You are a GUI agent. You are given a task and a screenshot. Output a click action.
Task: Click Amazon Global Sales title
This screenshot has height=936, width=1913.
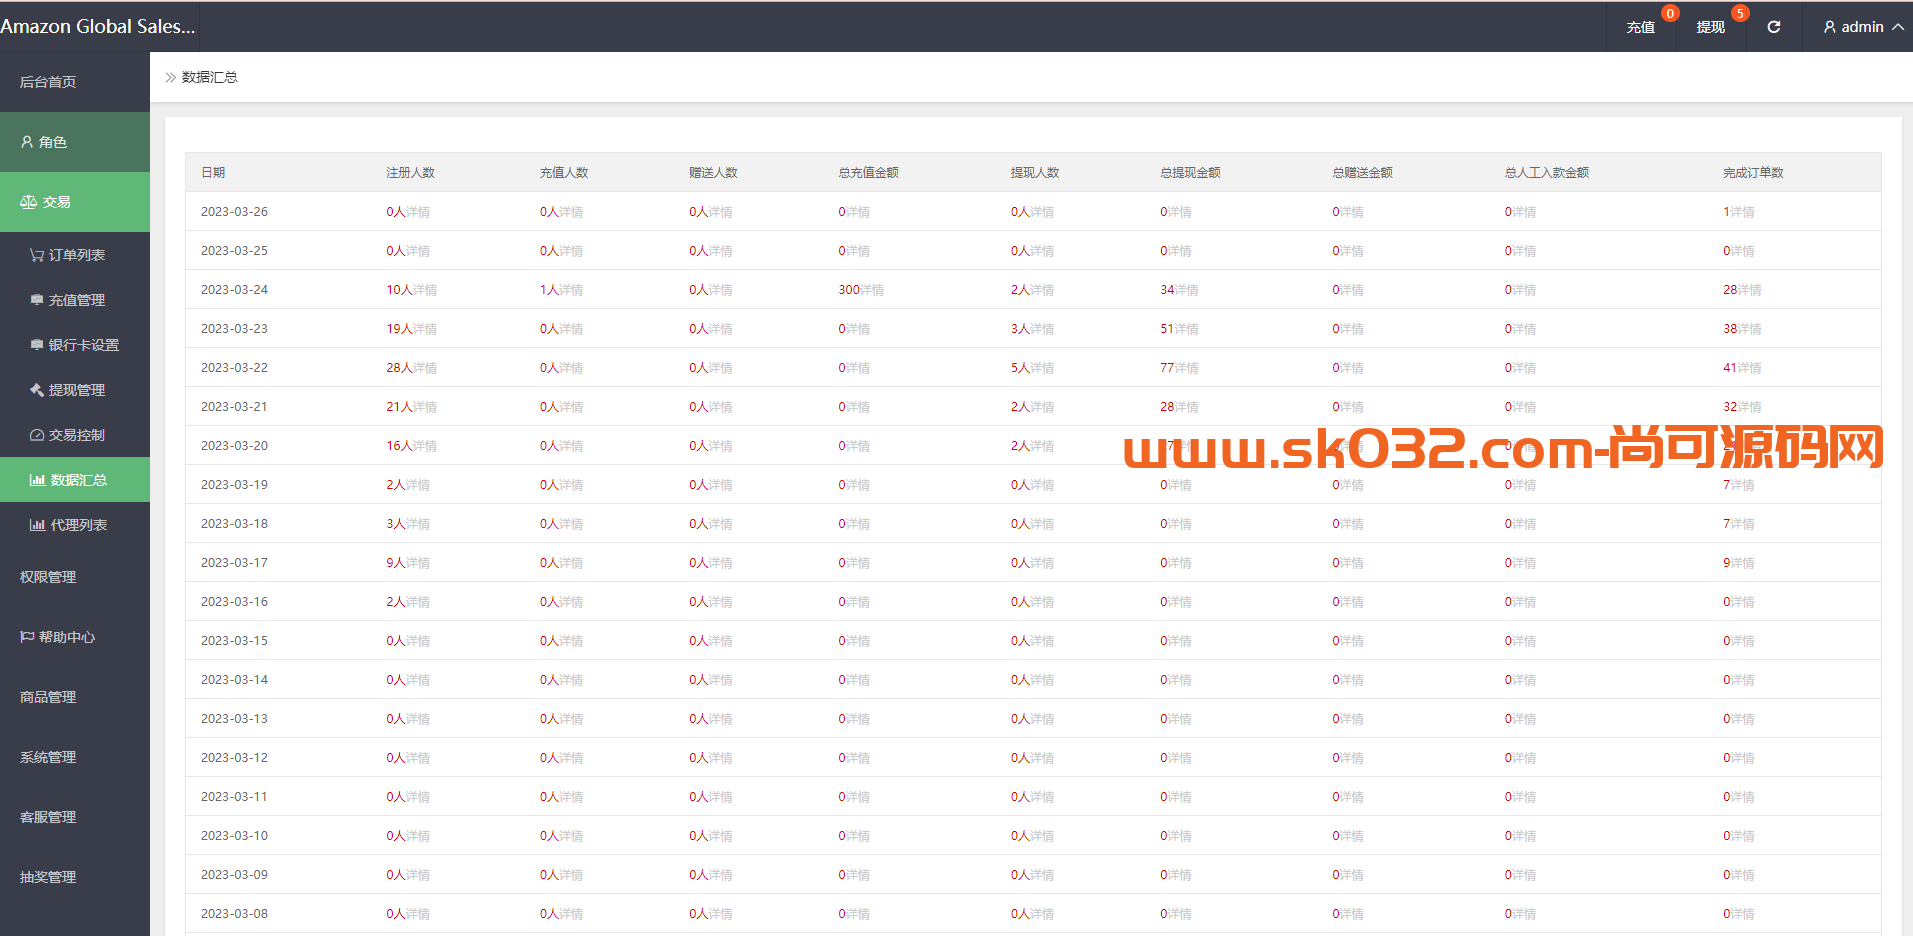coord(98,27)
